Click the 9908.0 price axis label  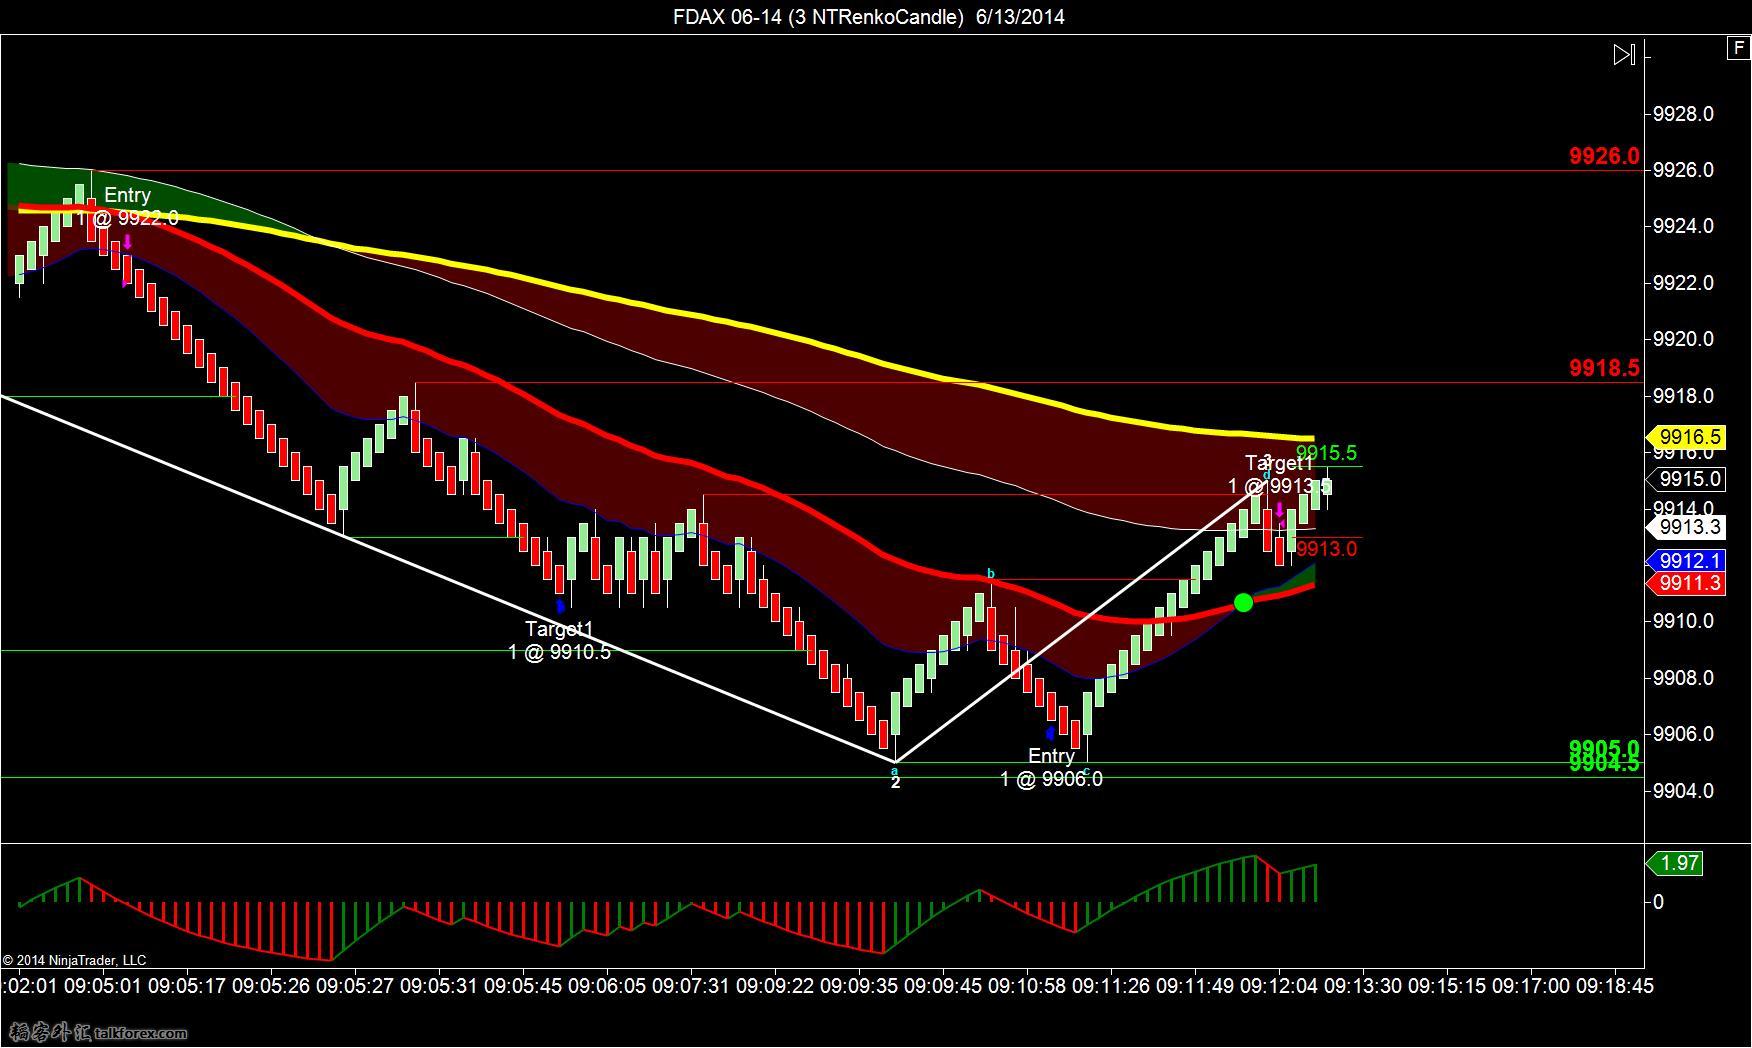point(1683,678)
